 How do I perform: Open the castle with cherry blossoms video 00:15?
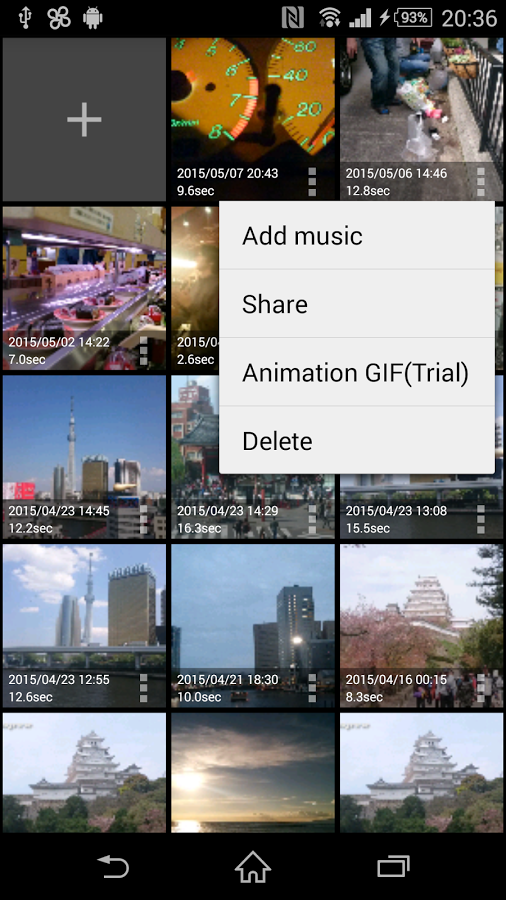pyautogui.click(x=421, y=626)
